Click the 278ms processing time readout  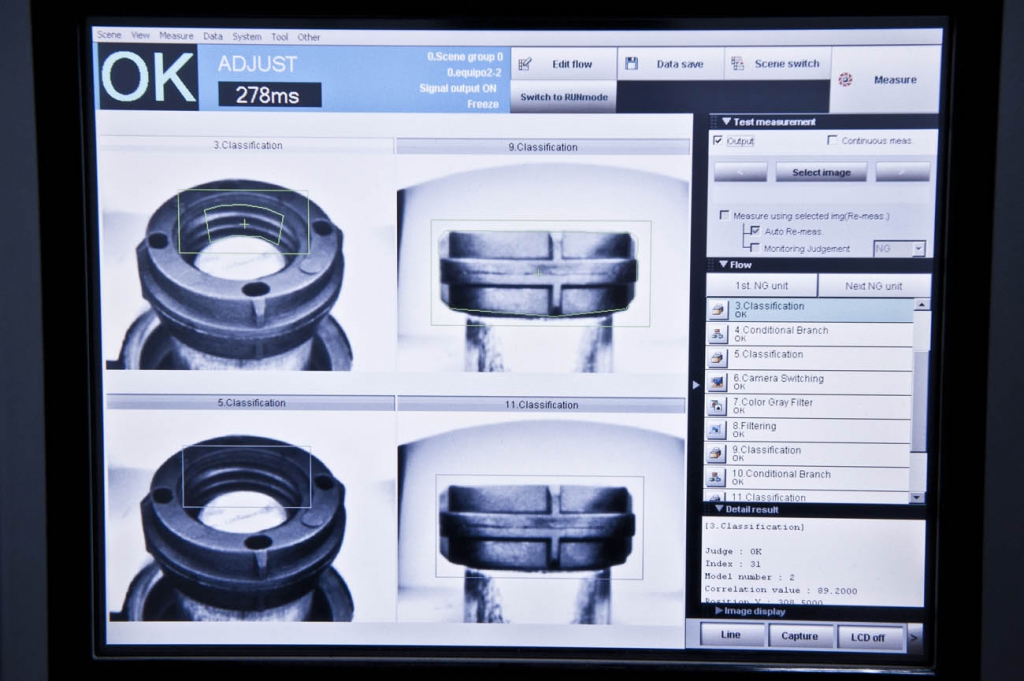click(x=268, y=95)
